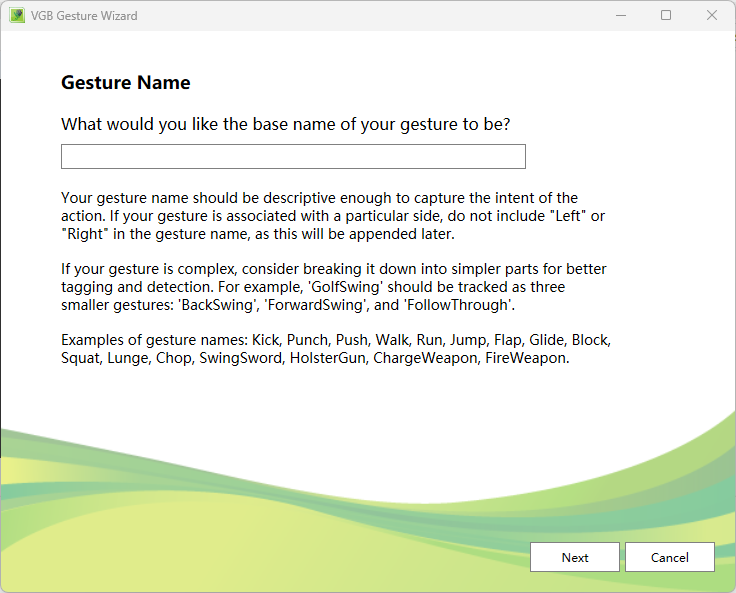
Task: Minimize the Gesture Wizard window
Action: coord(620,16)
